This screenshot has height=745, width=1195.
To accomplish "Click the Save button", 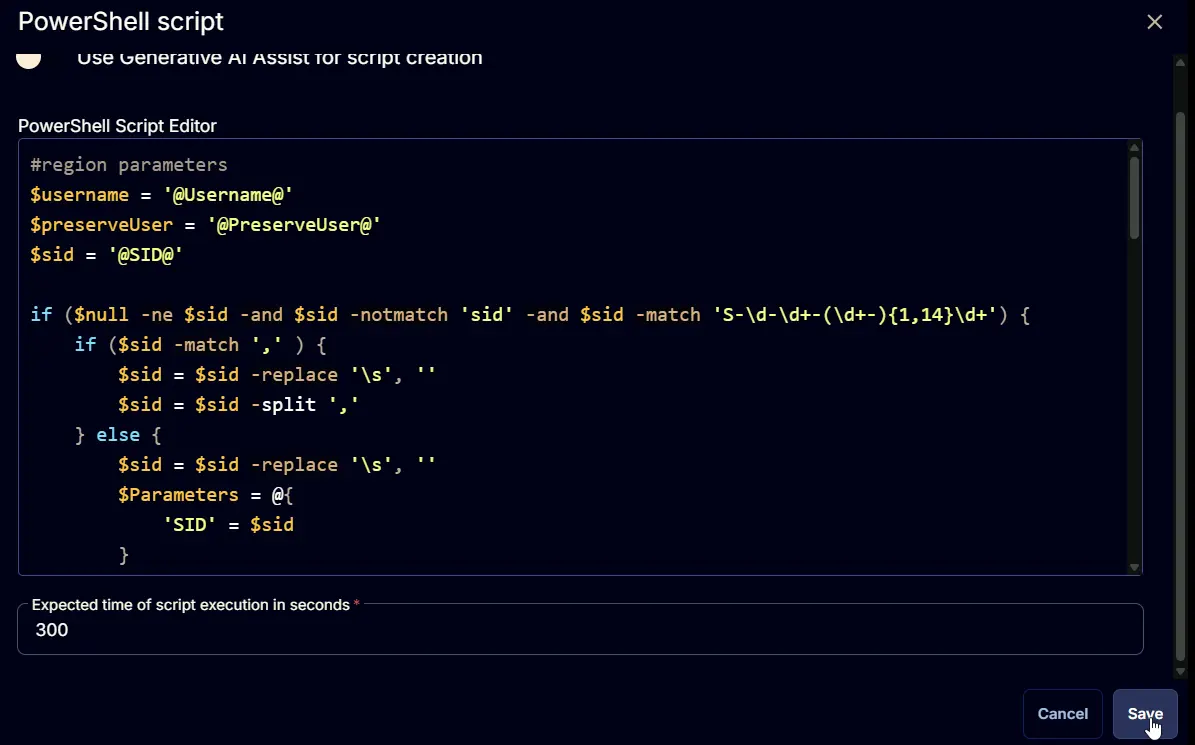I will [x=1145, y=714].
